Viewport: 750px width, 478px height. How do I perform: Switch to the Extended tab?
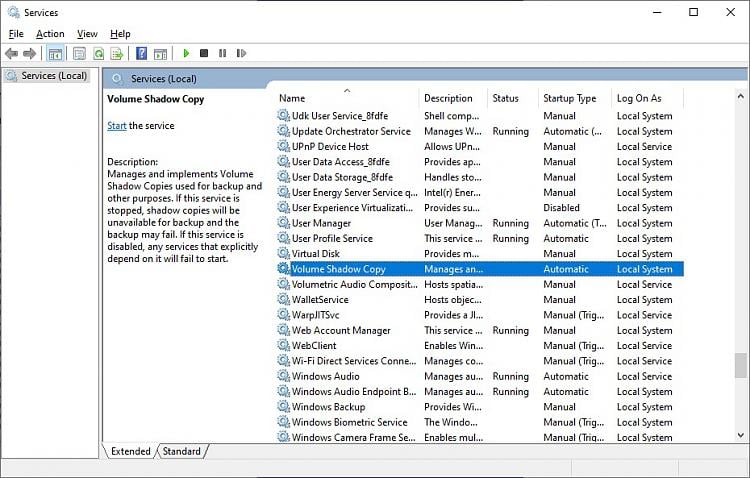[x=130, y=451]
